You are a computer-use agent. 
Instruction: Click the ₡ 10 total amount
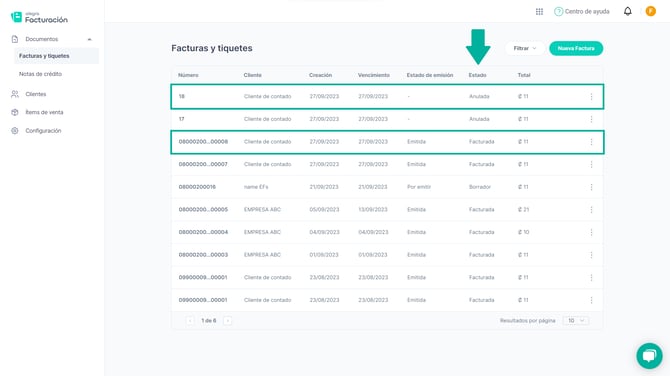point(523,232)
